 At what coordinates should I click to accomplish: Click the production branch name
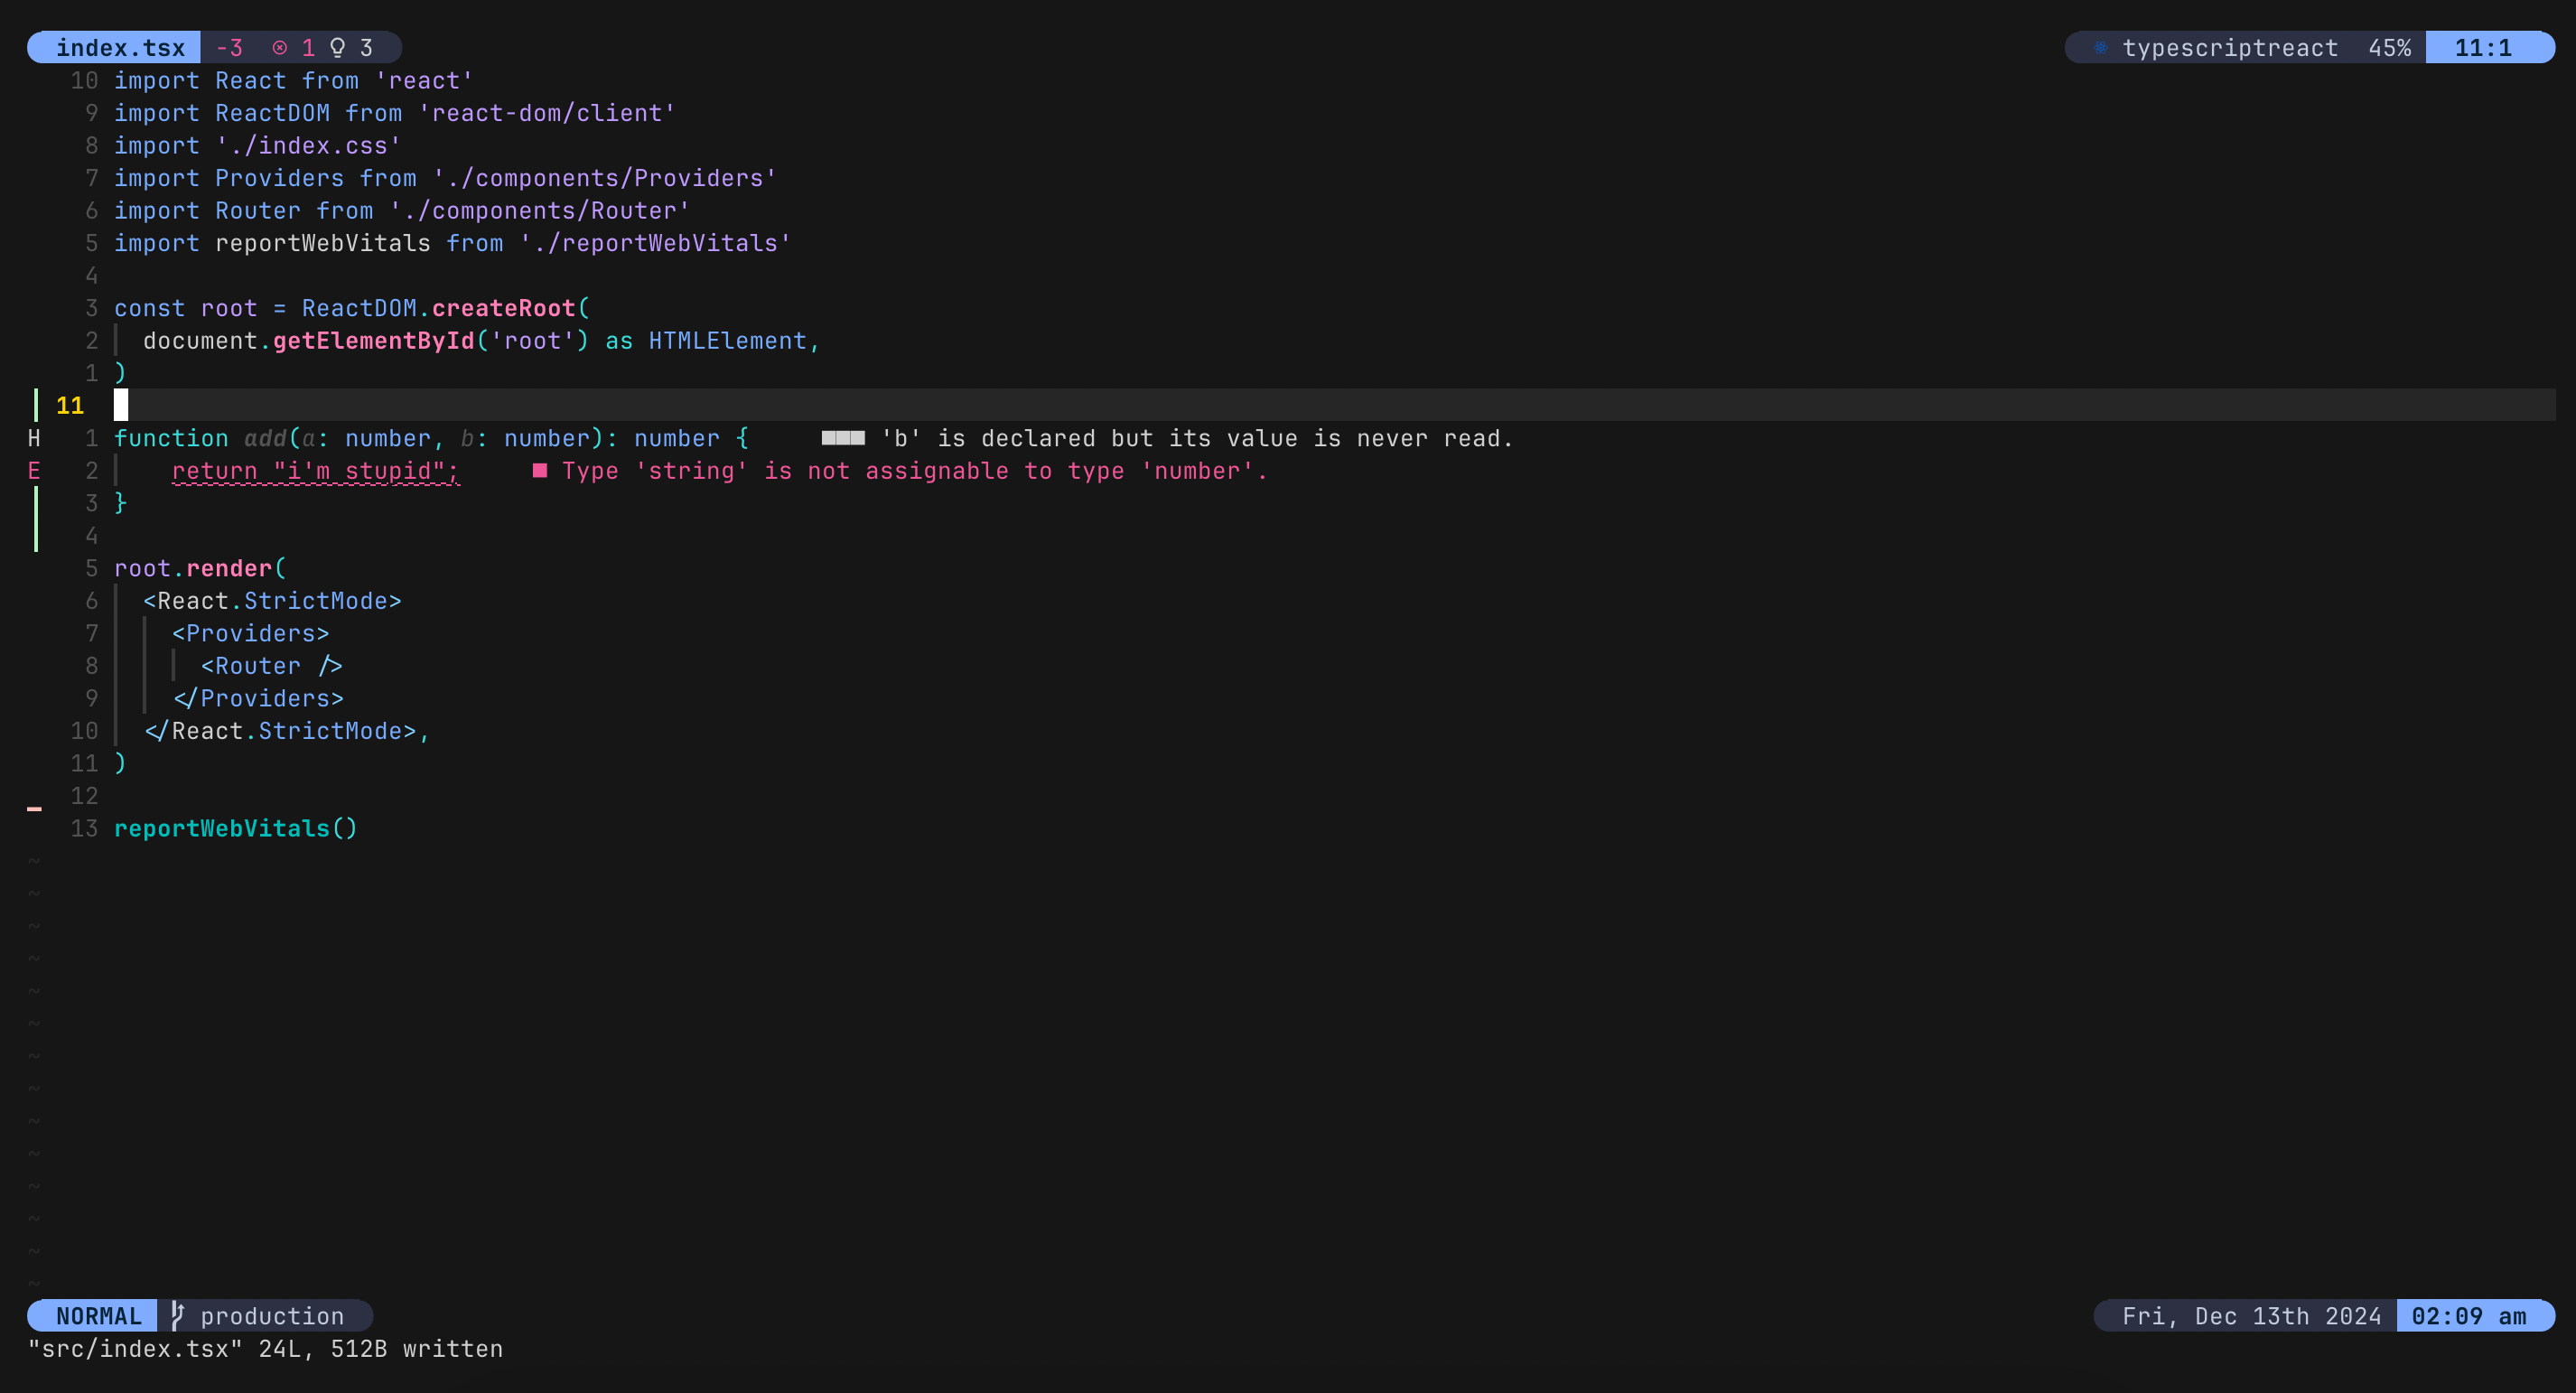tap(272, 1316)
